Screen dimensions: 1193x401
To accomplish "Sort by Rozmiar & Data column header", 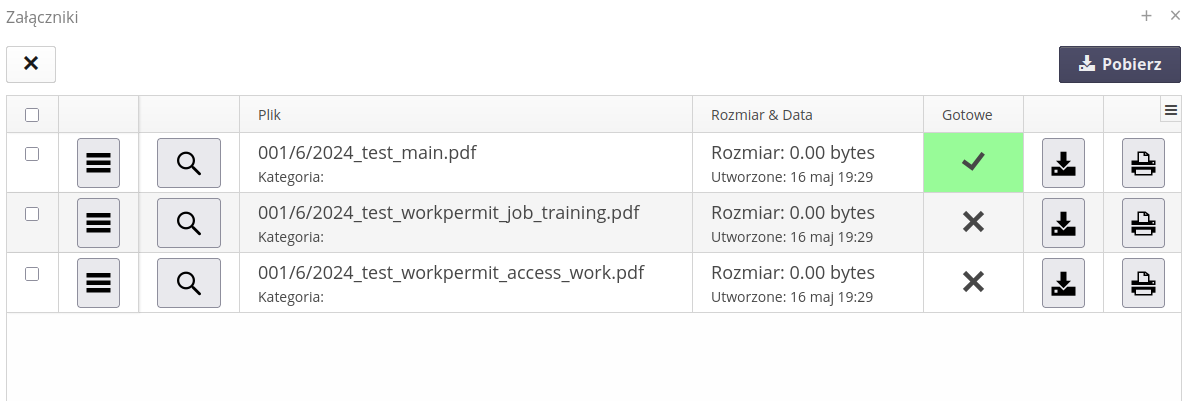I will click(x=761, y=115).
